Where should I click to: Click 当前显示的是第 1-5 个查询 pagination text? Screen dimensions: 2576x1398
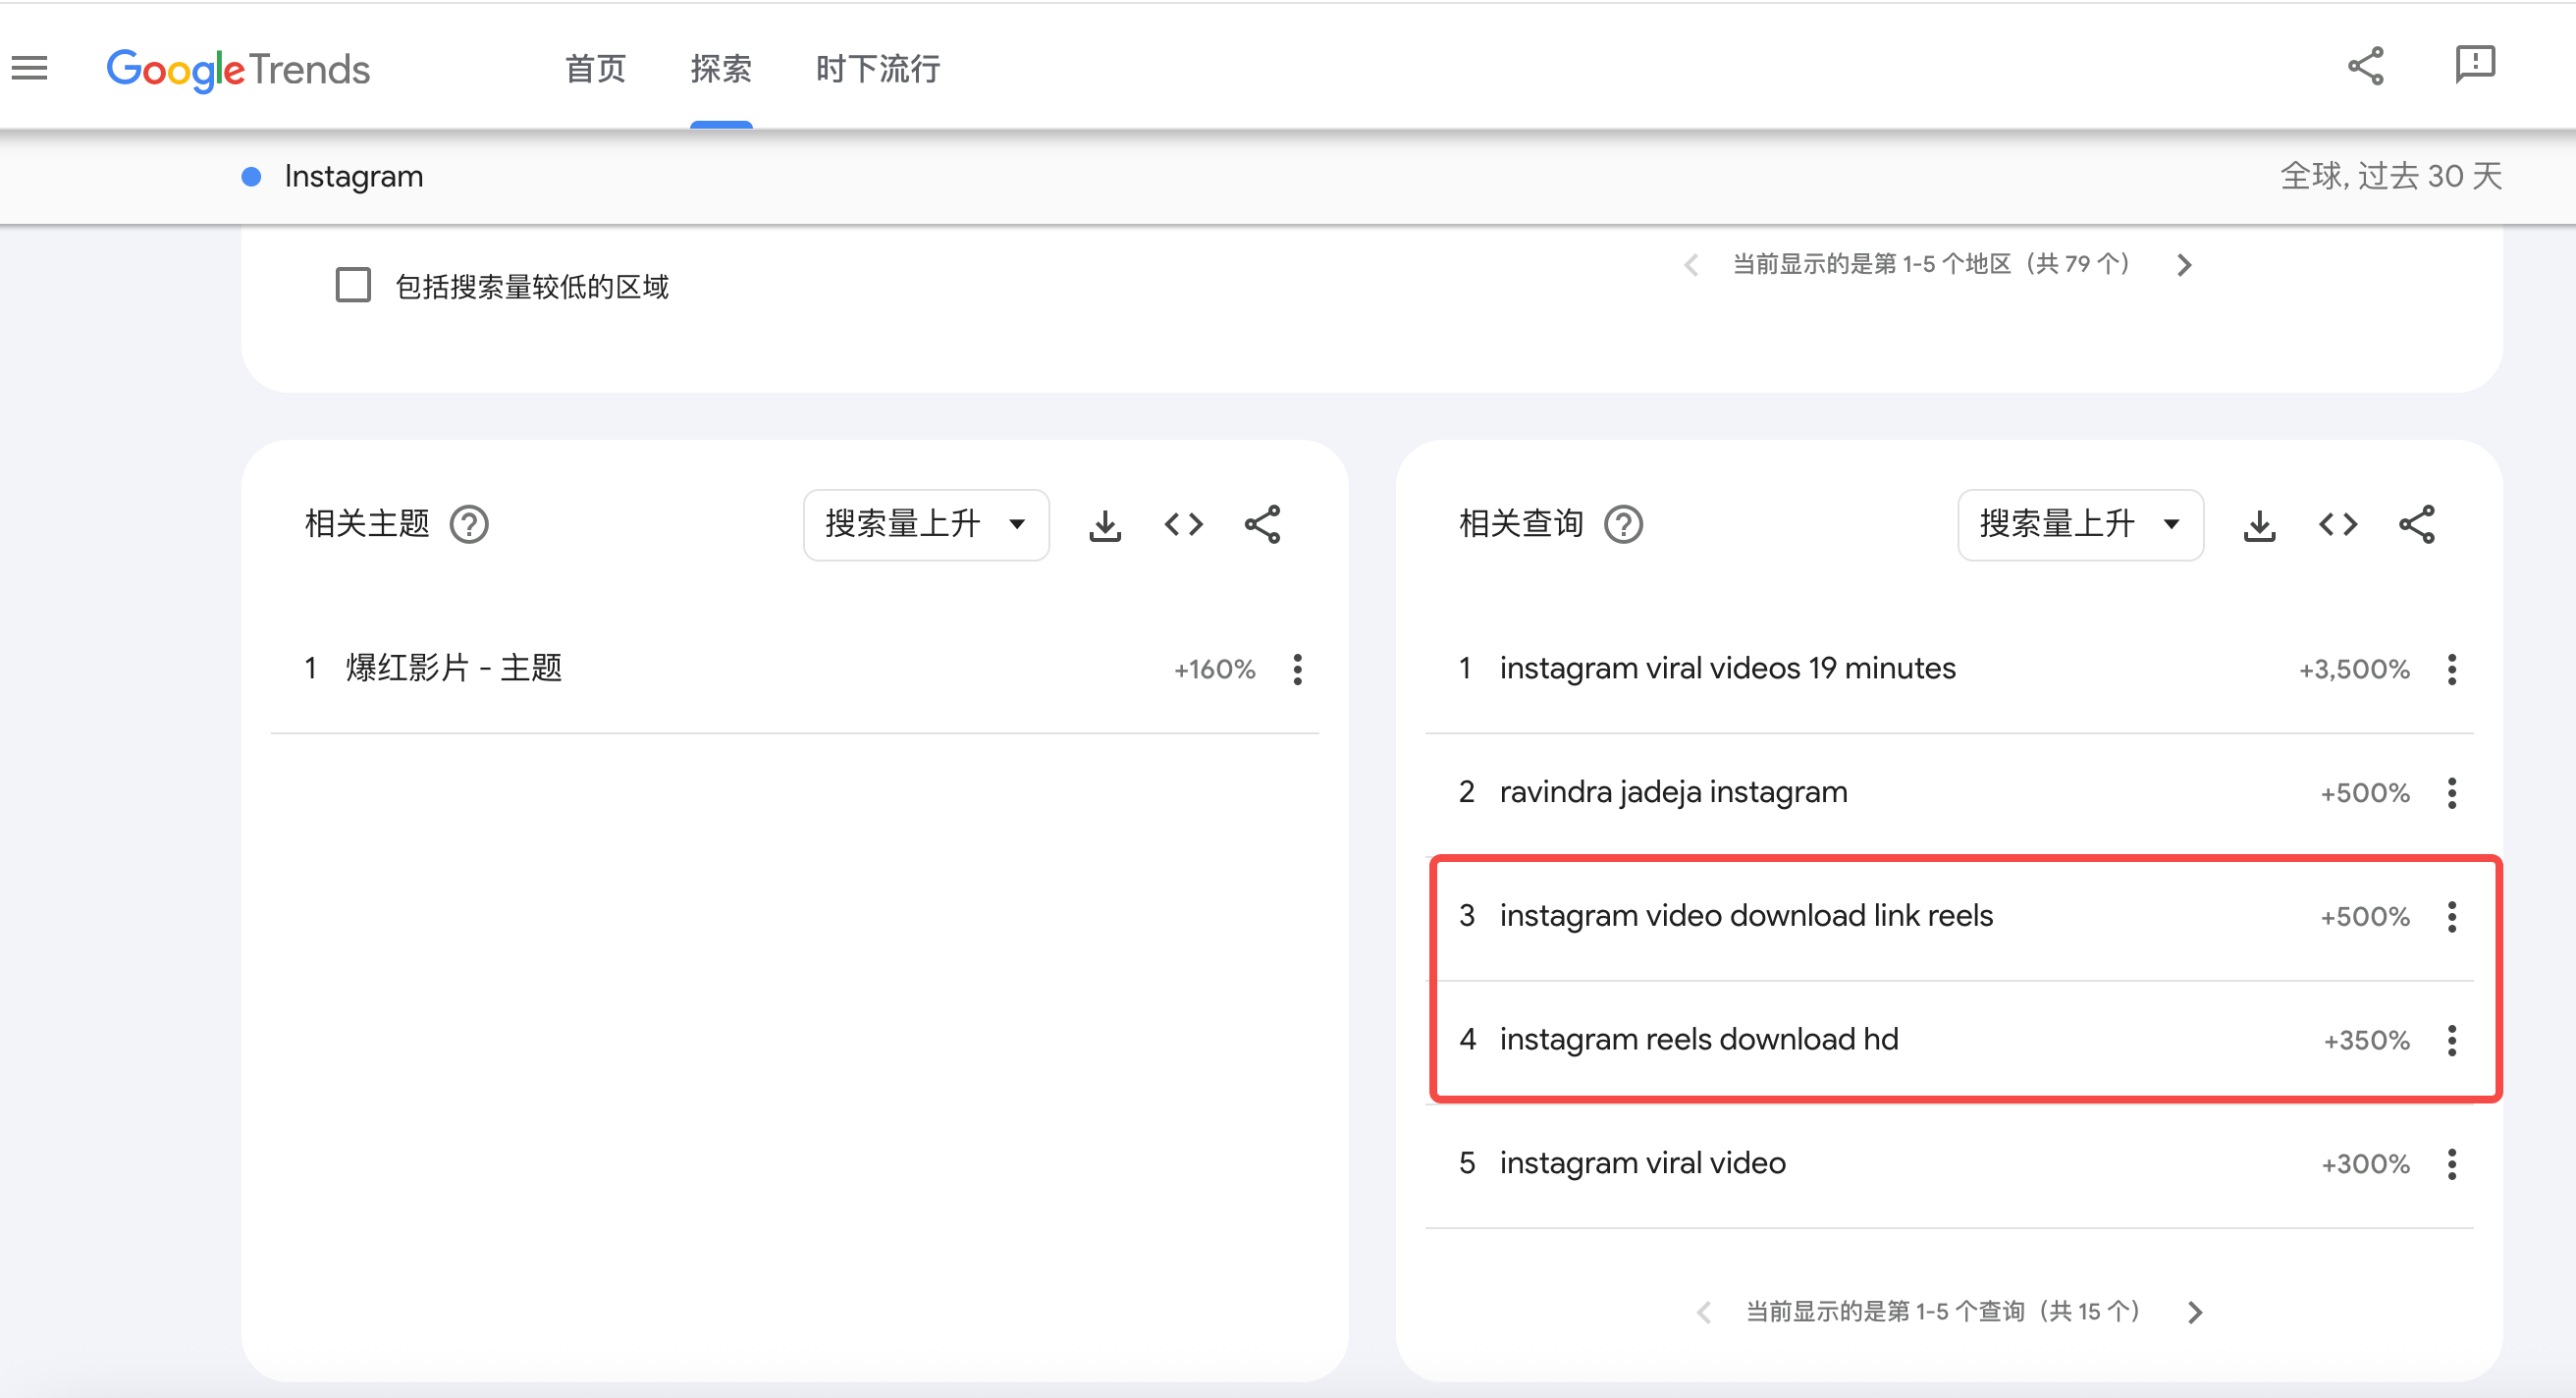pos(1943,1312)
